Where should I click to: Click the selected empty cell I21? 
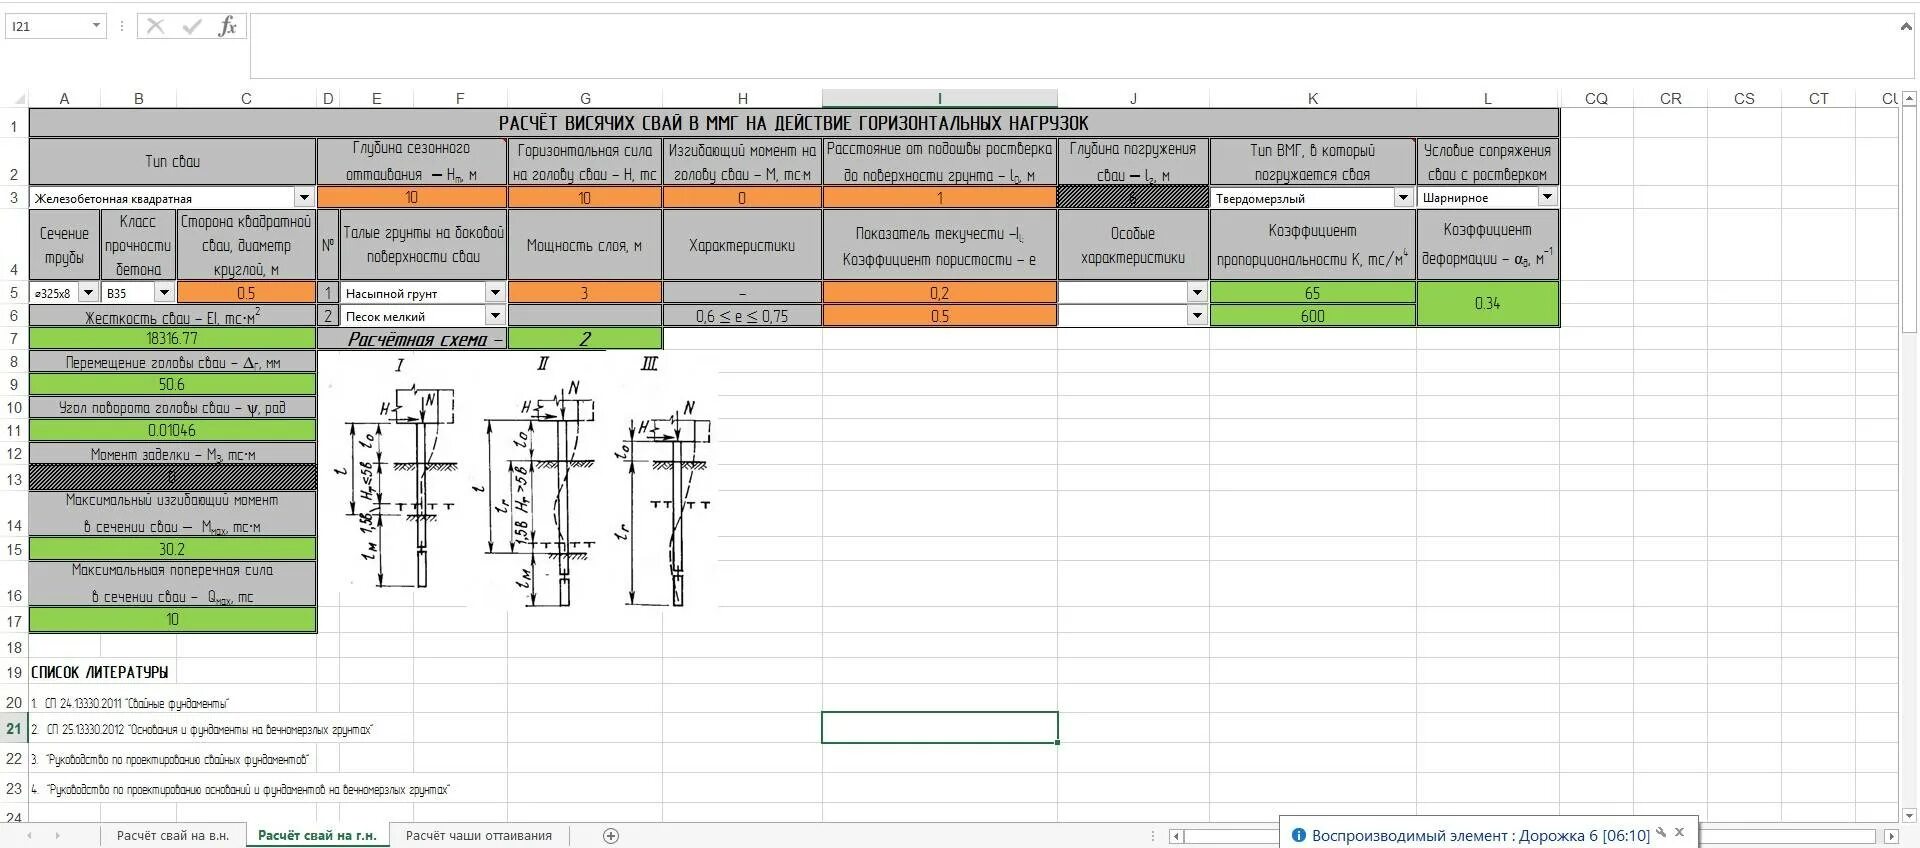coord(940,728)
